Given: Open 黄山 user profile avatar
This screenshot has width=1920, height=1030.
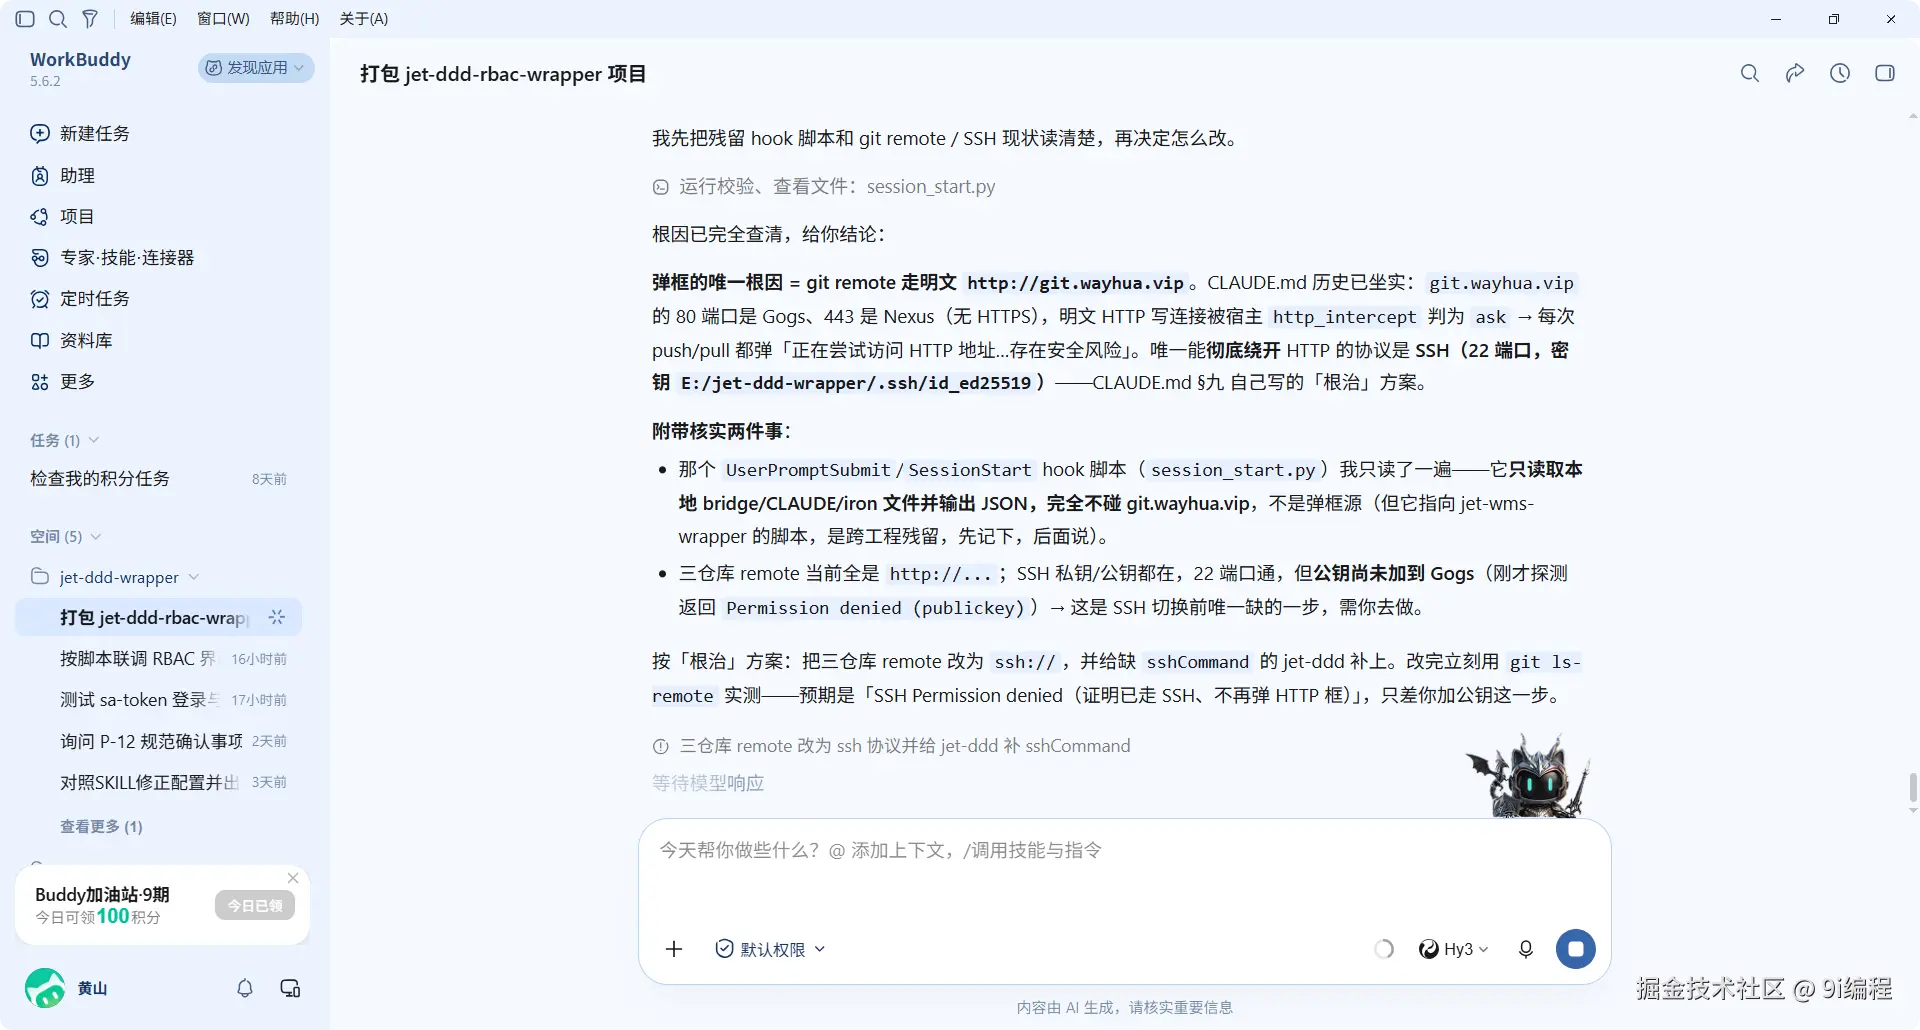Looking at the screenshot, I should 45,988.
